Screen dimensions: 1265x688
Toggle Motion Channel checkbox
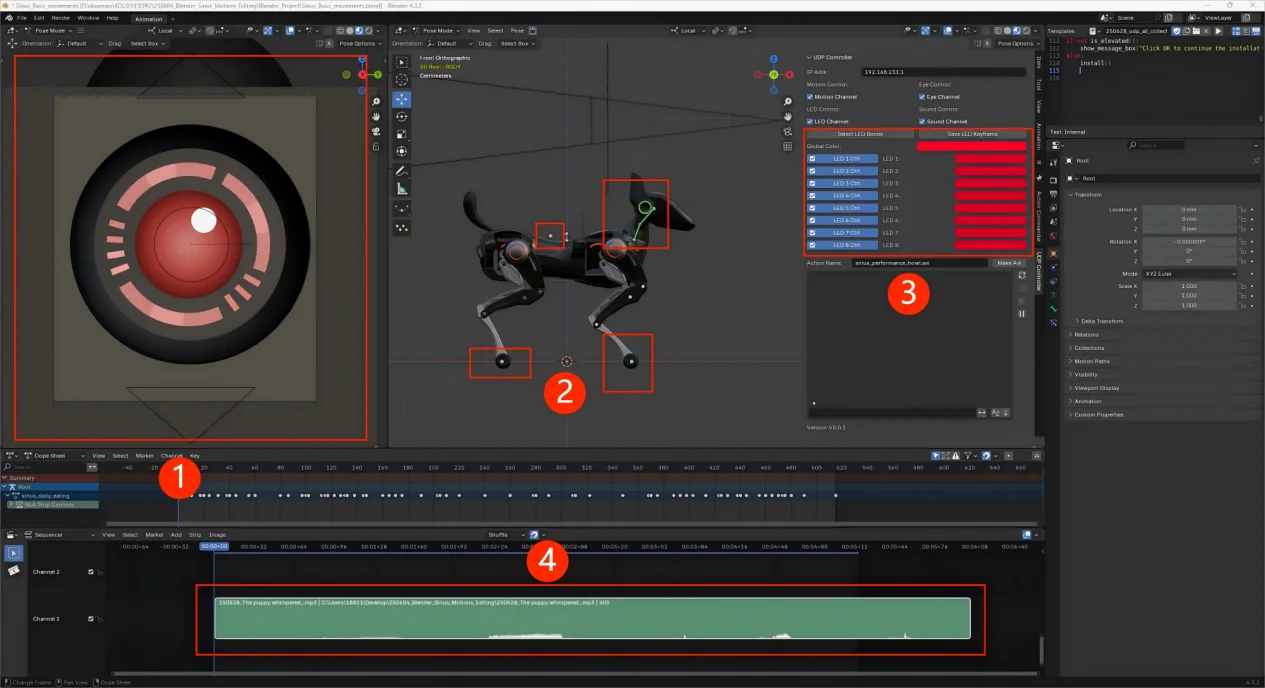(x=811, y=97)
